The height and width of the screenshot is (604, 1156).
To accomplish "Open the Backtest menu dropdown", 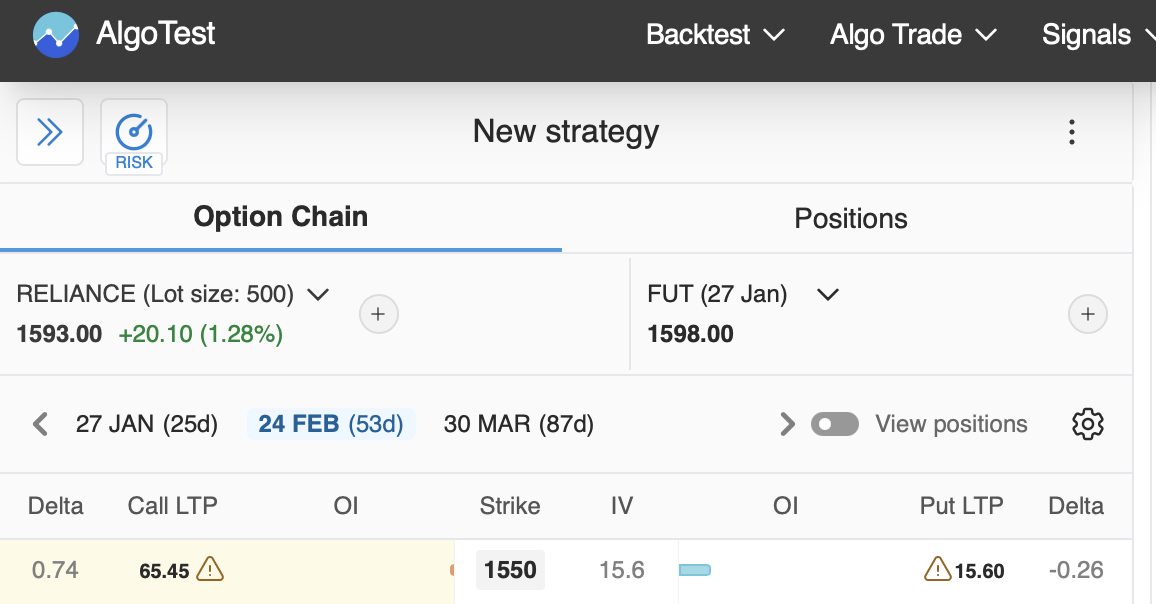I will [715, 35].
